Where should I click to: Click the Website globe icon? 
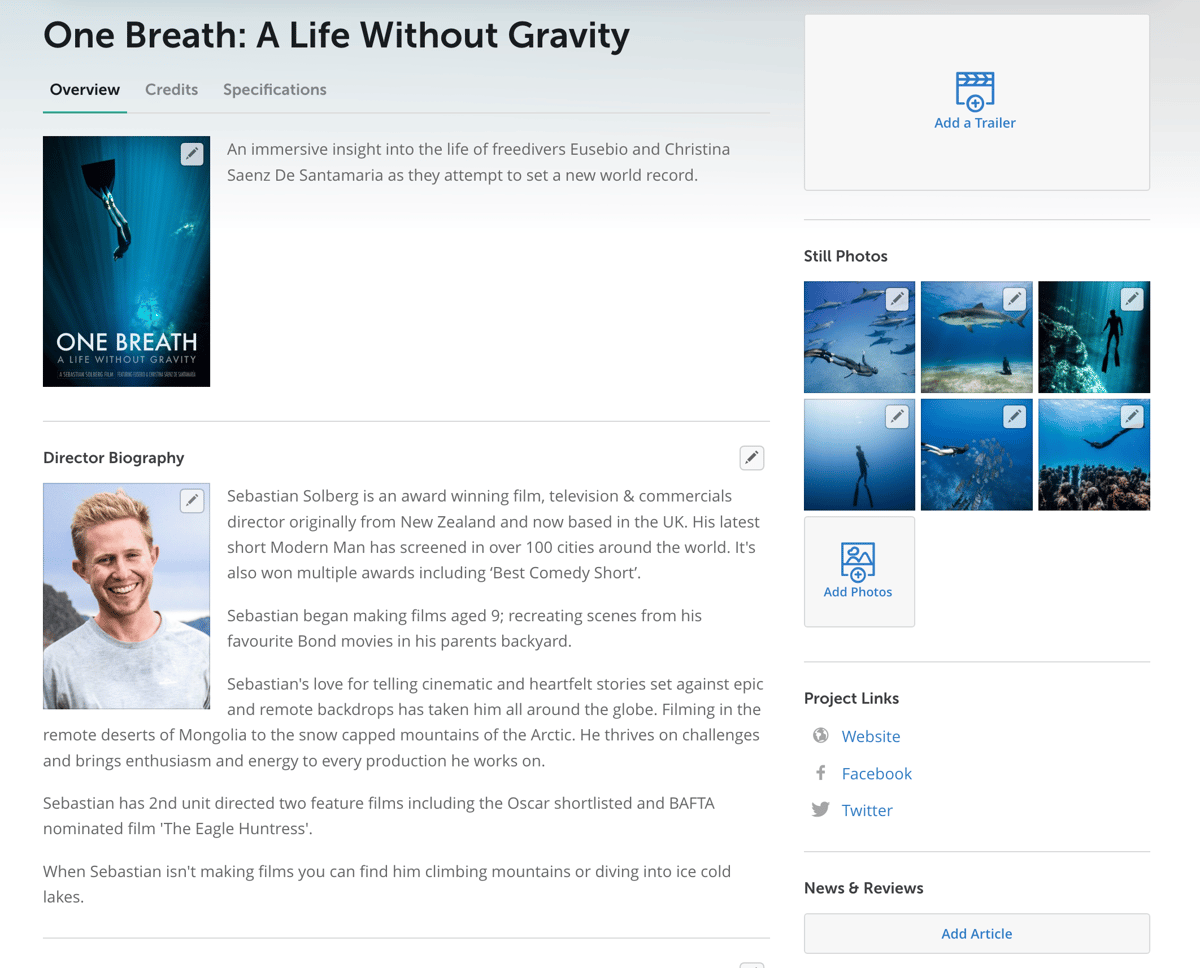tap(821, 736)
